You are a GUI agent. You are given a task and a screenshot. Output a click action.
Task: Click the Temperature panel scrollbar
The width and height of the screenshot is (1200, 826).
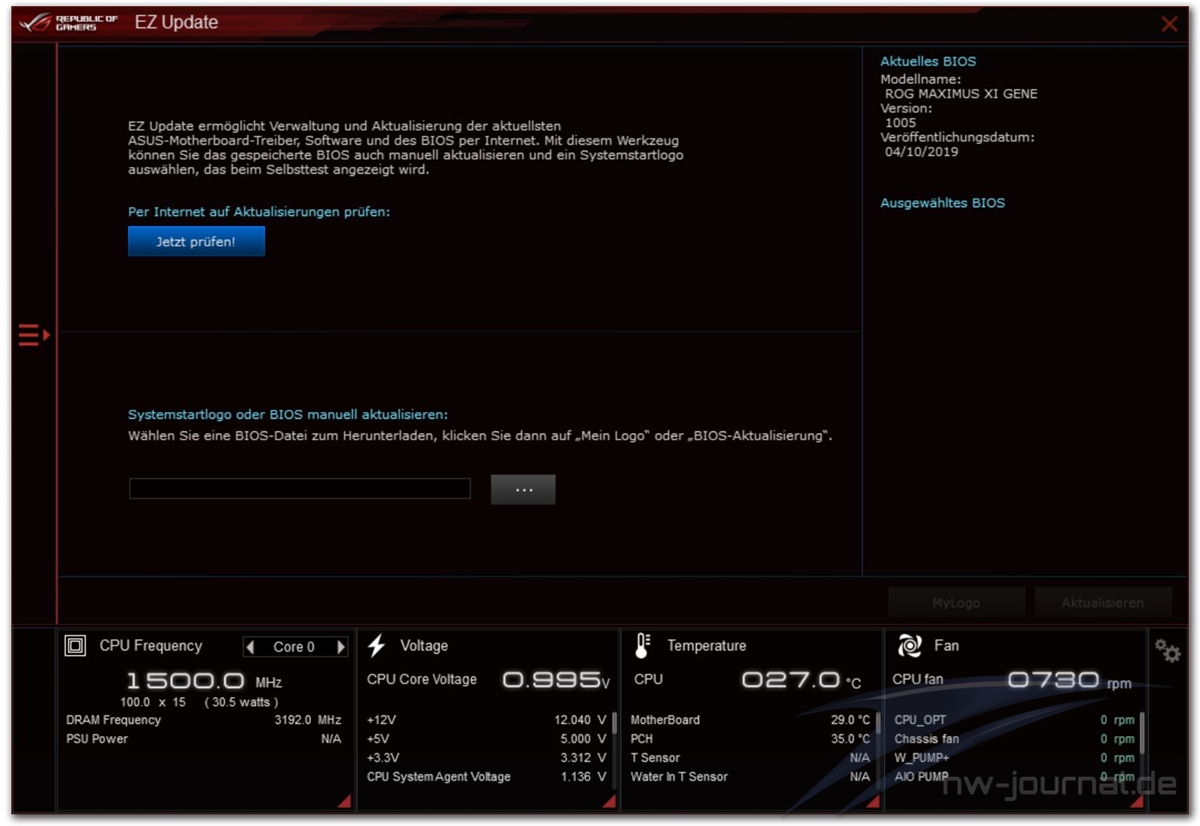coord(878,724)
